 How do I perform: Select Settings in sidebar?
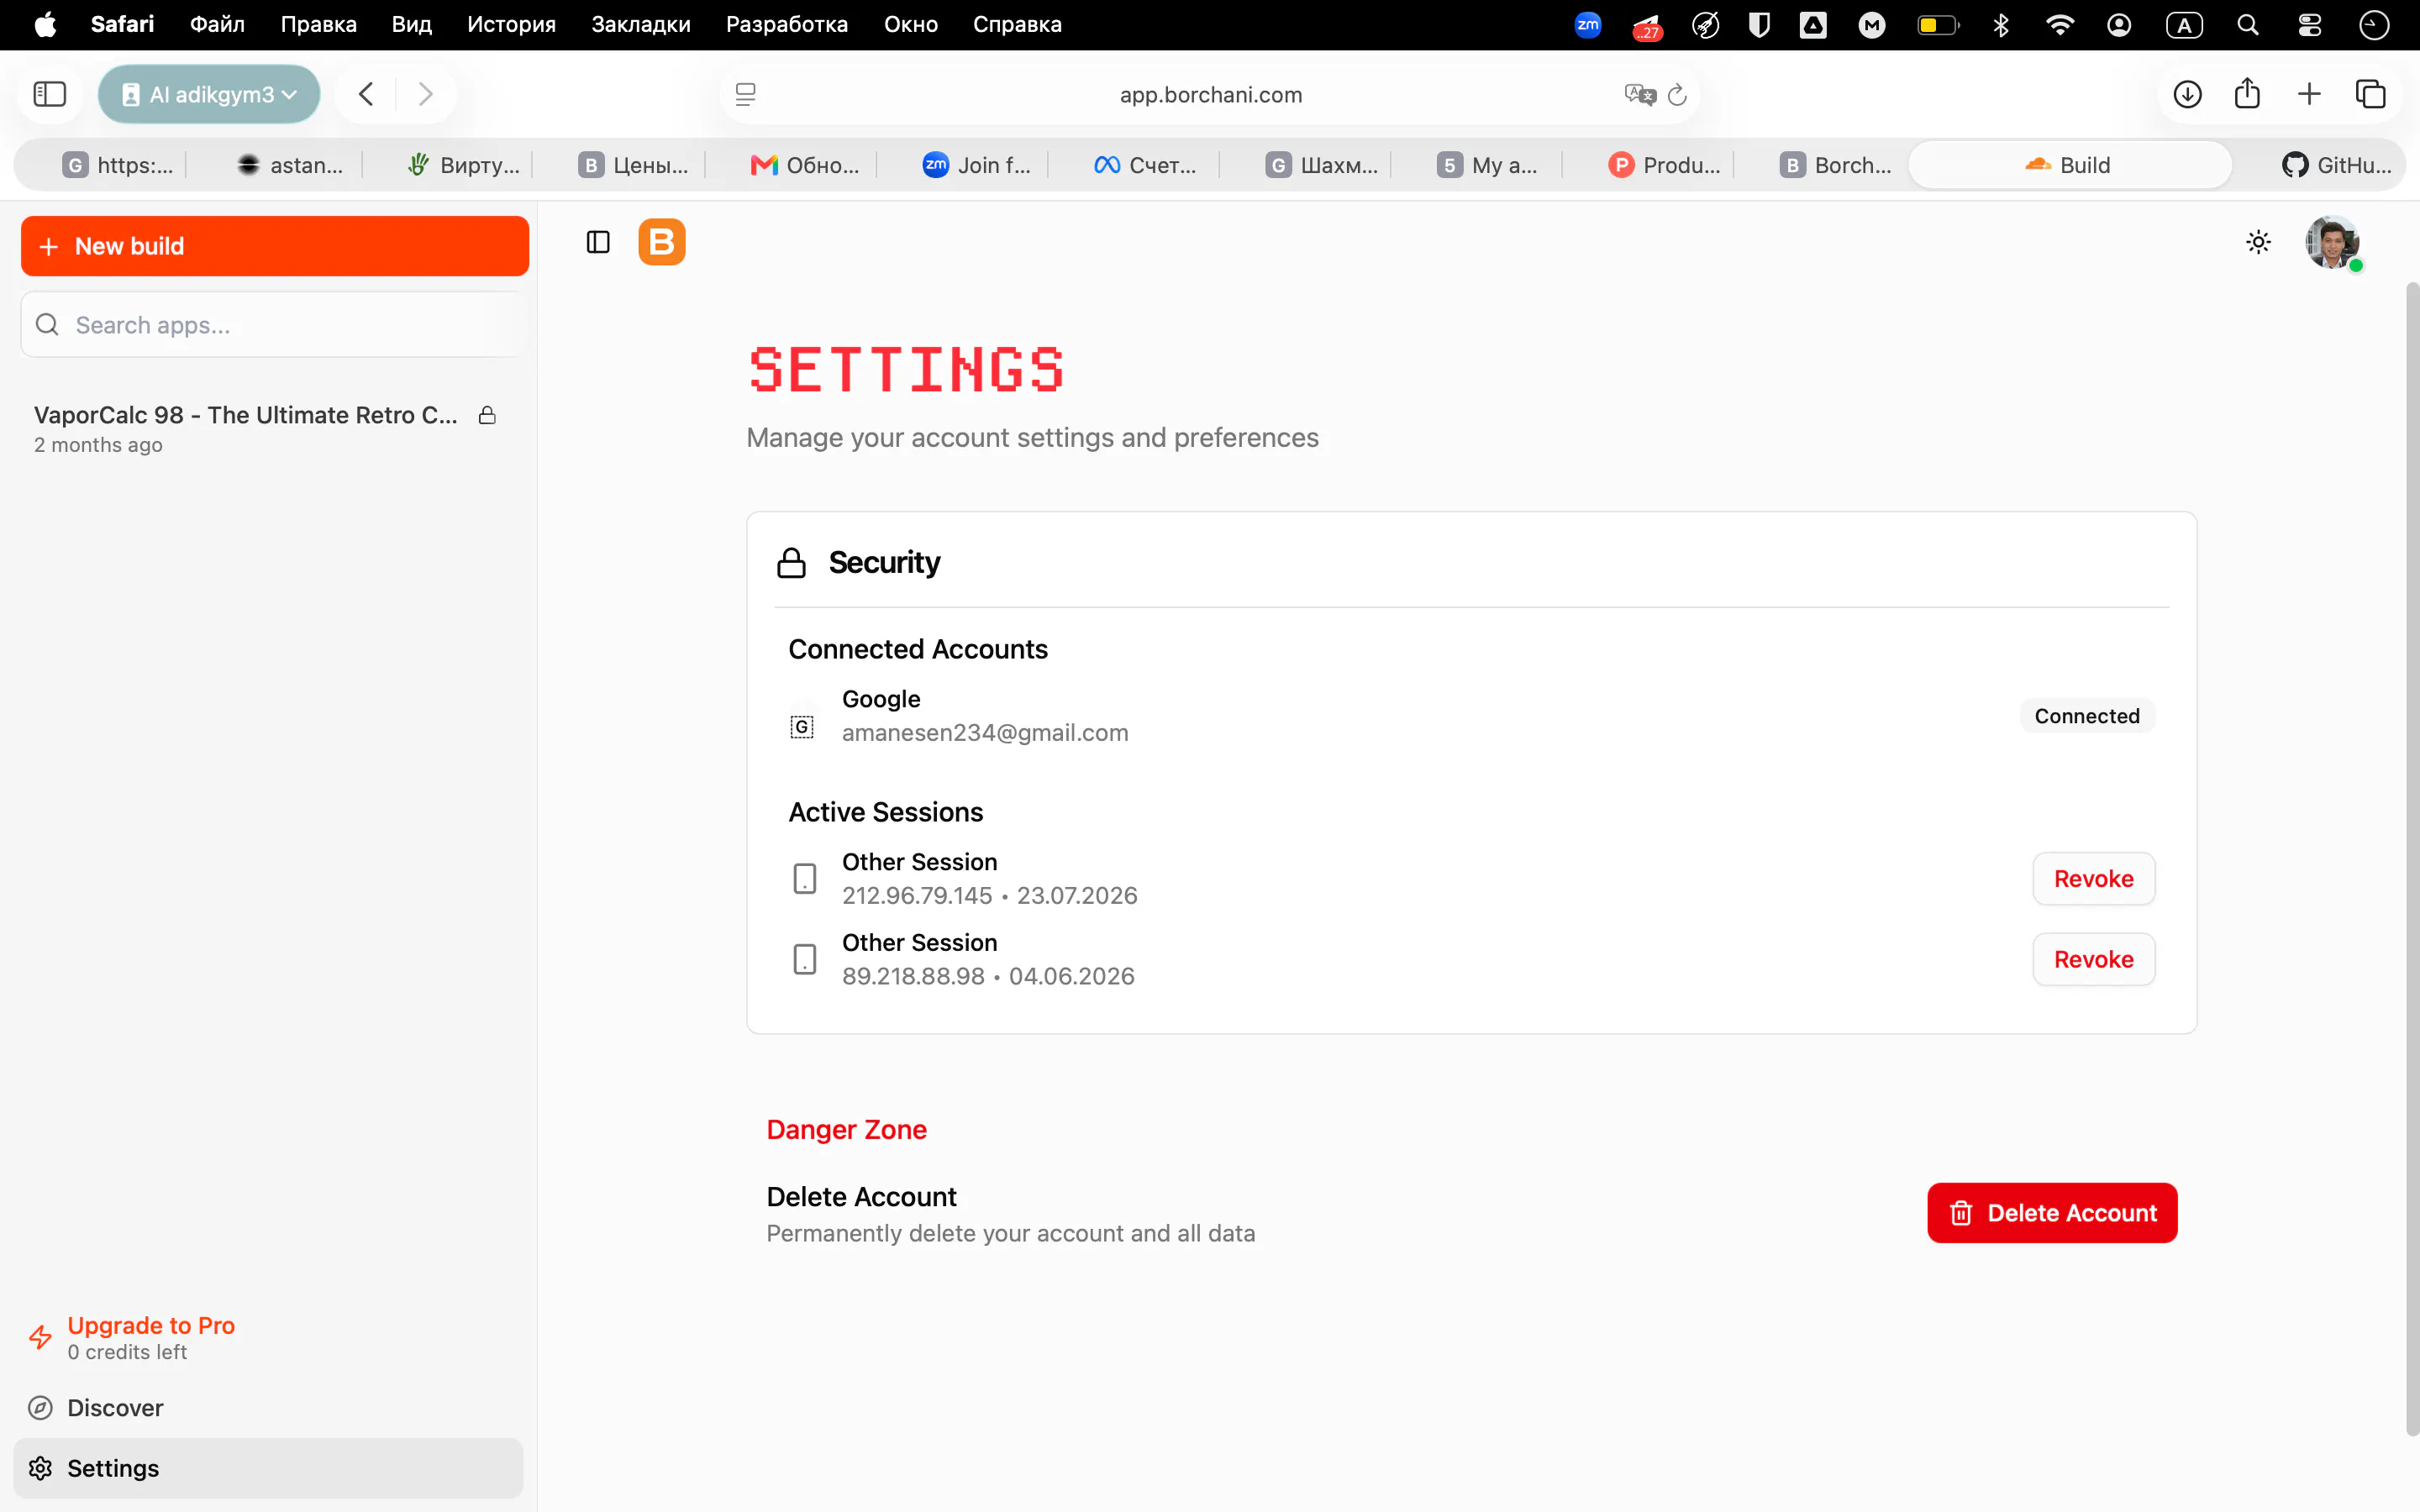click(x=268, y=1468)
